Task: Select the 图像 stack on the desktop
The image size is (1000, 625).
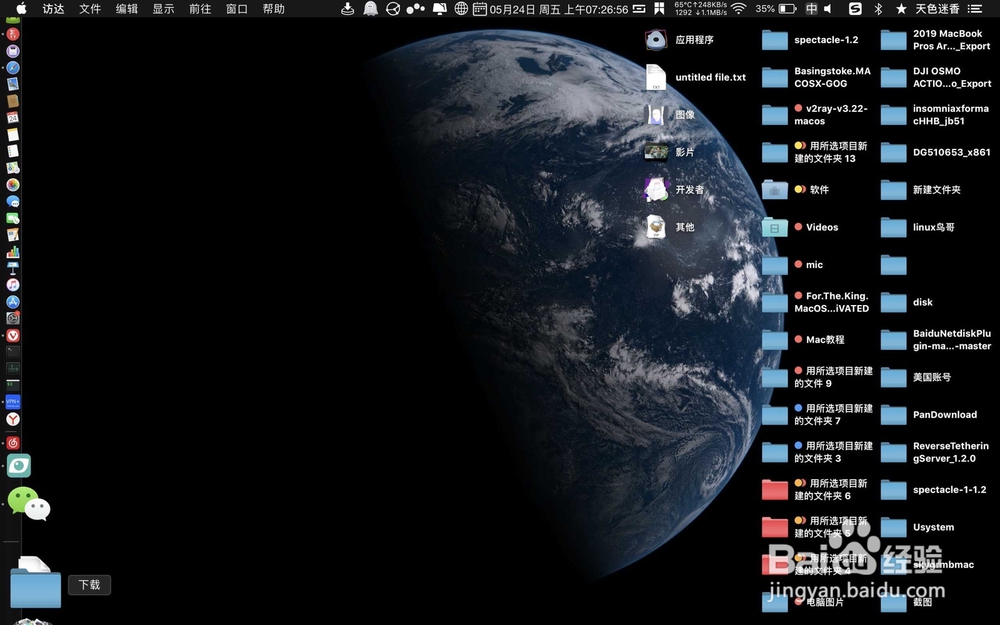Action: [x=670, y=115]
